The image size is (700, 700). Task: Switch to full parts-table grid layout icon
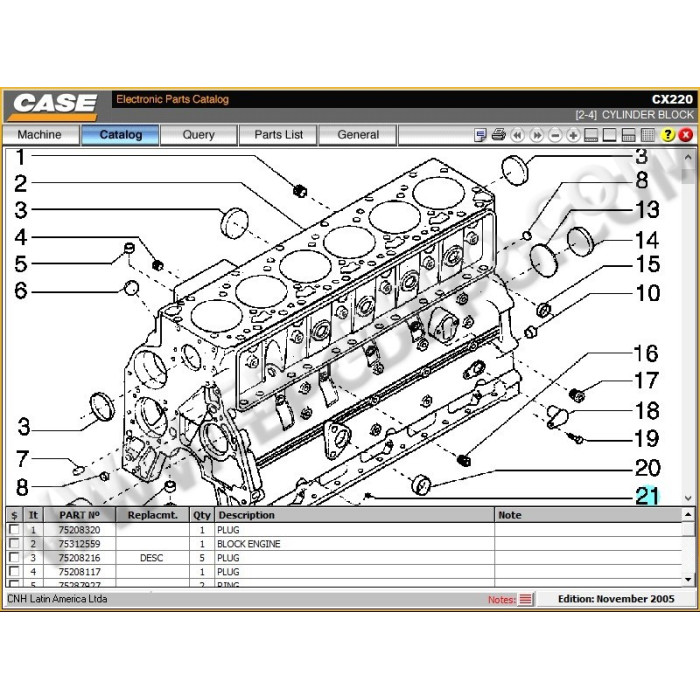click(x=647, y=135)
